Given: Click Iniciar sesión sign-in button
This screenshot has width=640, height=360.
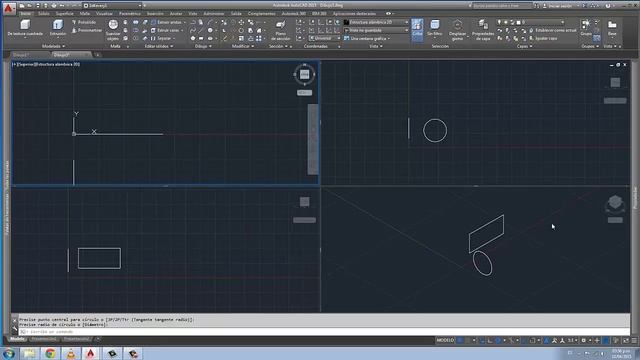Looking at the screenshot, I should (557, 6).
